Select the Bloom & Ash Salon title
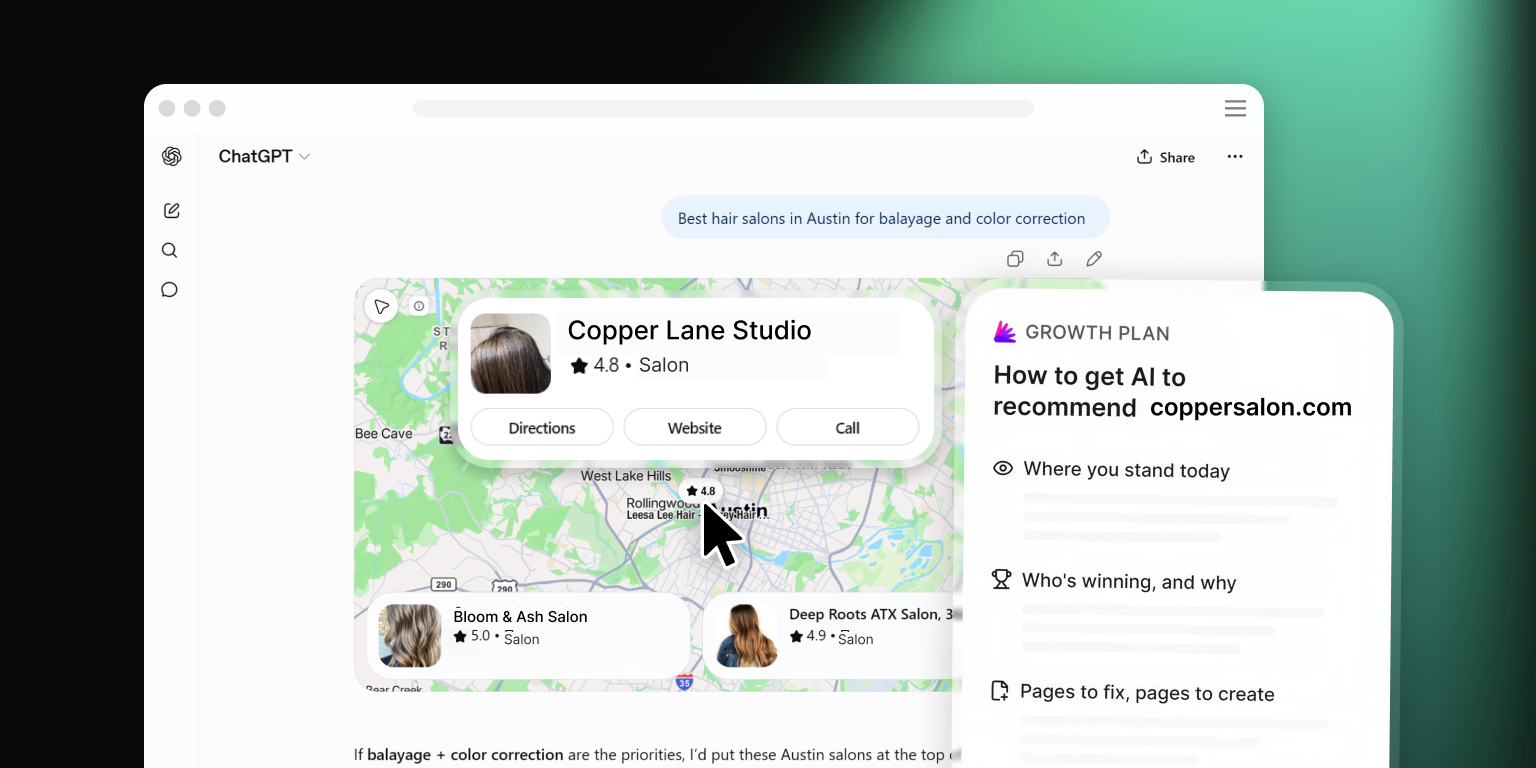Screen dimensions: 1536x768 (520, 616)
